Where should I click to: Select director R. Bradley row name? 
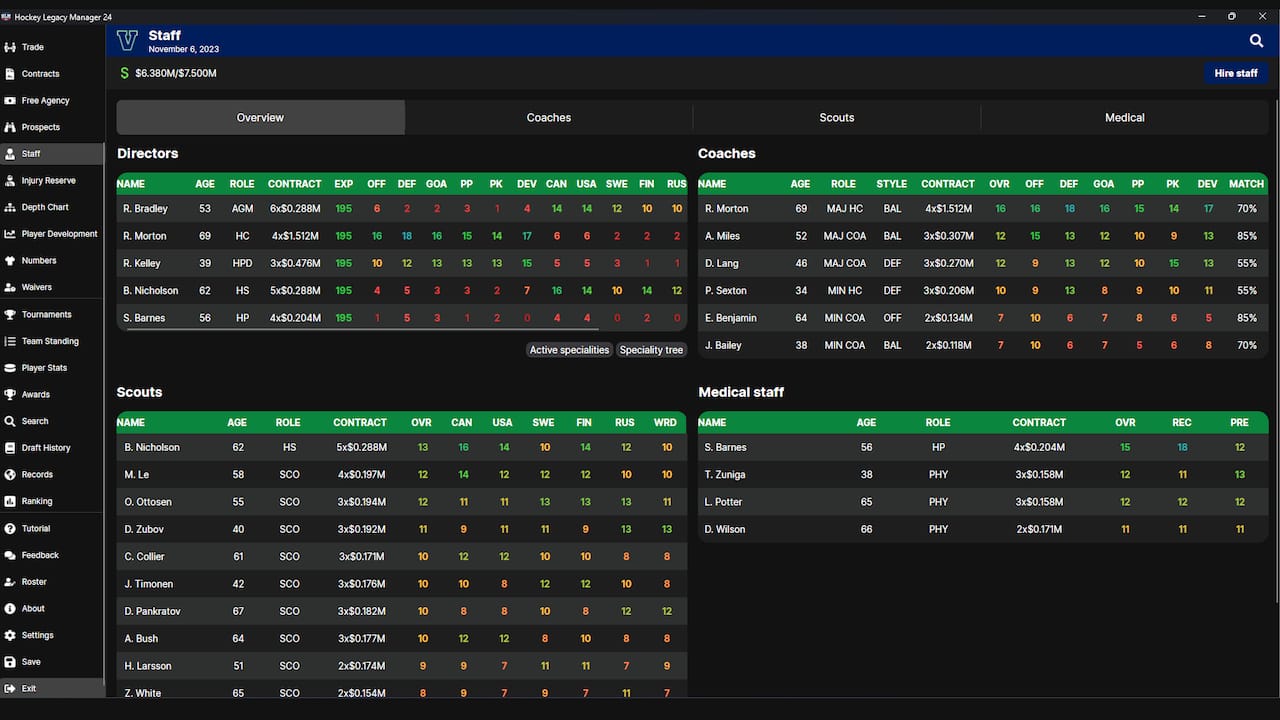click(146, 209)
